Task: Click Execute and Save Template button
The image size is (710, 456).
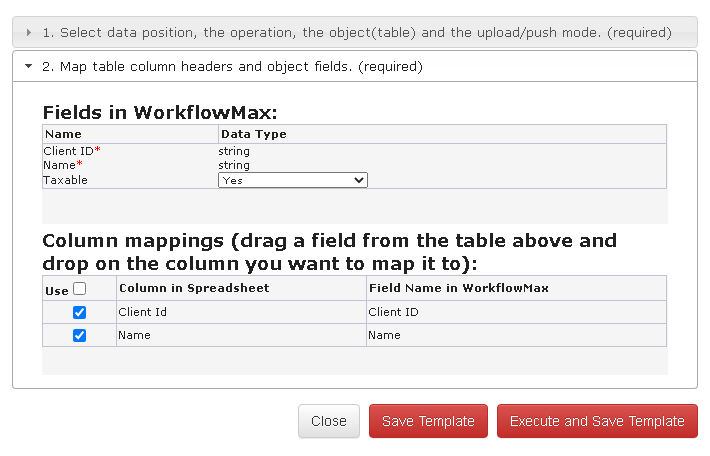Action: click(x=597, y=421)
